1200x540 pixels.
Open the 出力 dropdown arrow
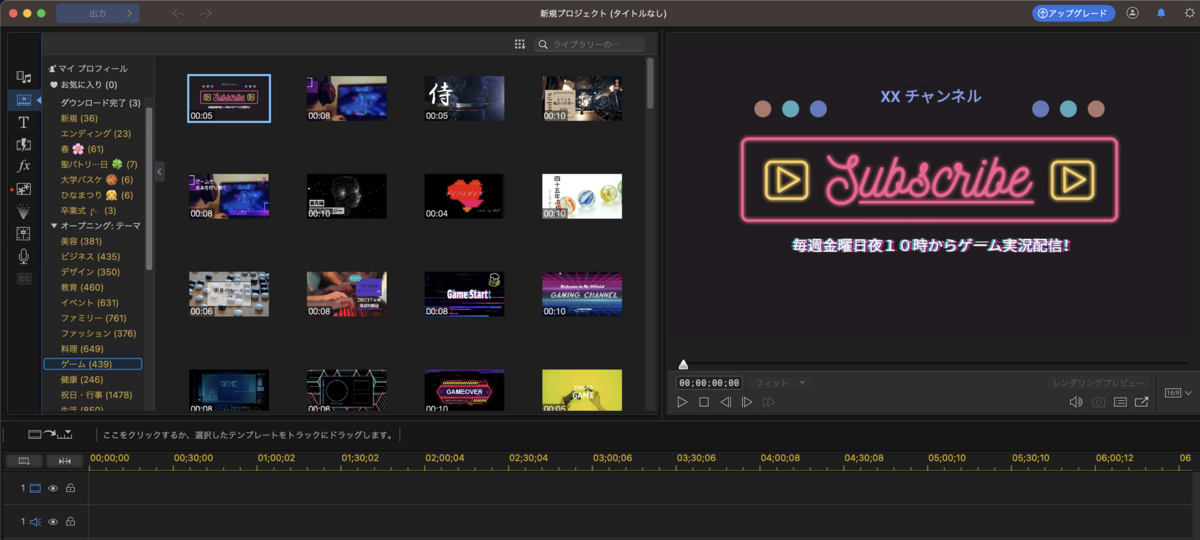127,14
